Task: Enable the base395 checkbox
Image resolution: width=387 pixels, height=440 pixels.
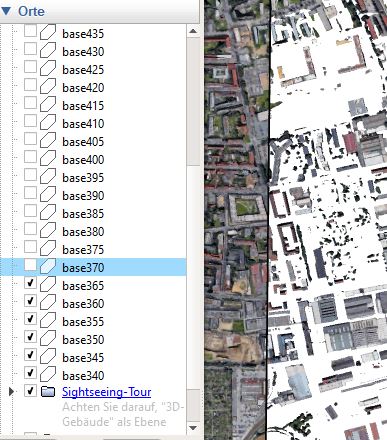Action: tap(30, 175)
